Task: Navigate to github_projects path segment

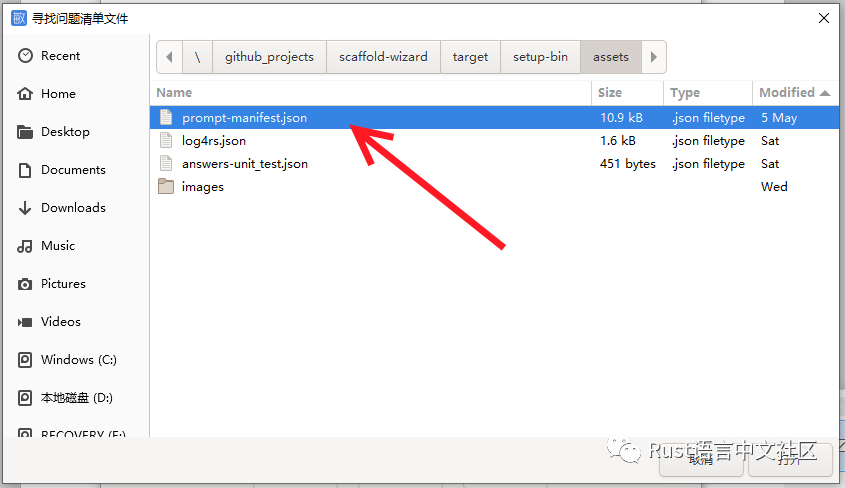Action: pyautogui.click(x=269, y=57)
